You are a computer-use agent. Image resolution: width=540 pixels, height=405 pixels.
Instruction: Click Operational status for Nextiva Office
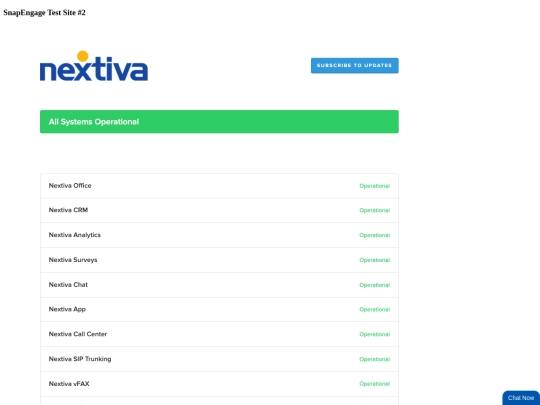tap(375, 186)
